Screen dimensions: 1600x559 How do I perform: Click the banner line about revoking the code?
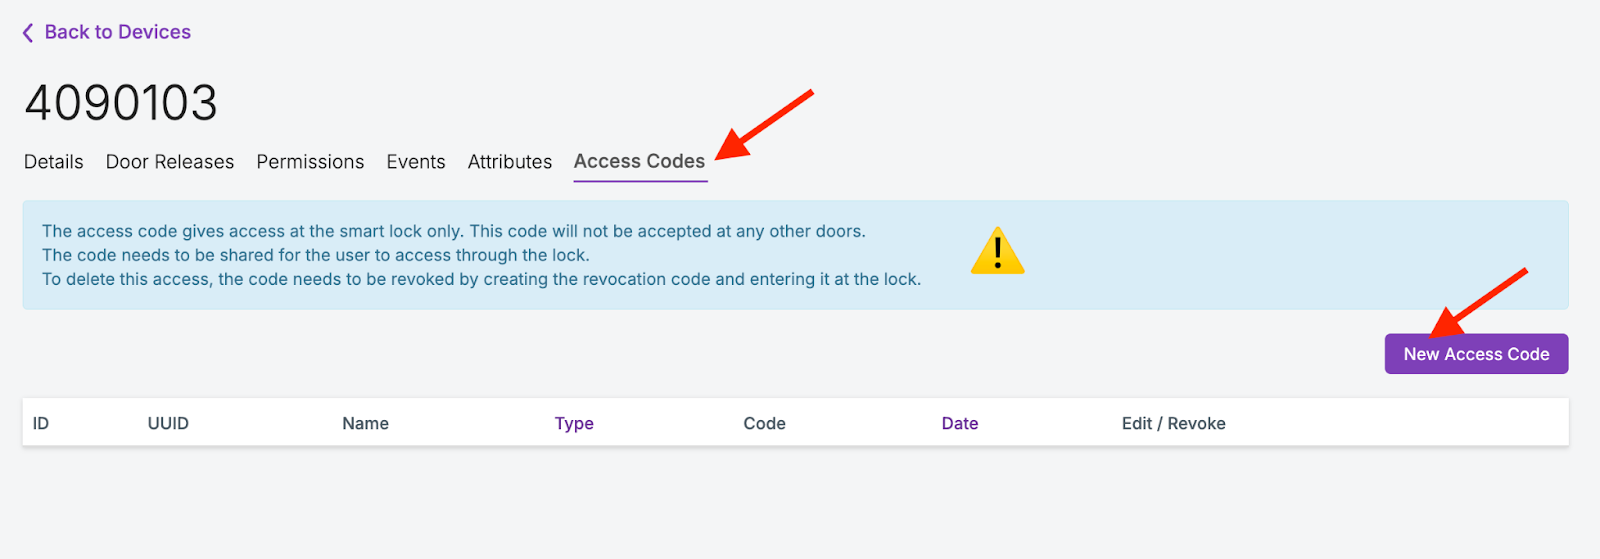click(481, 280)
